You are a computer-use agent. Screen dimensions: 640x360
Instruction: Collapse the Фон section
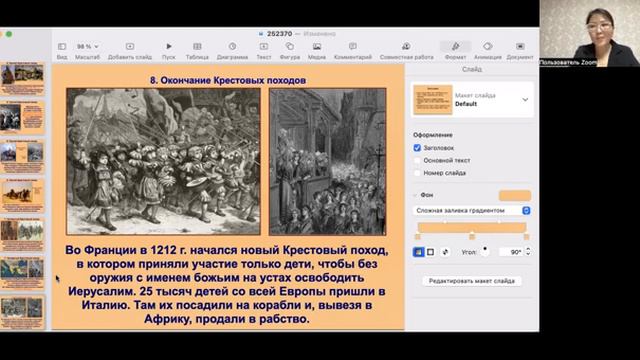416,195
